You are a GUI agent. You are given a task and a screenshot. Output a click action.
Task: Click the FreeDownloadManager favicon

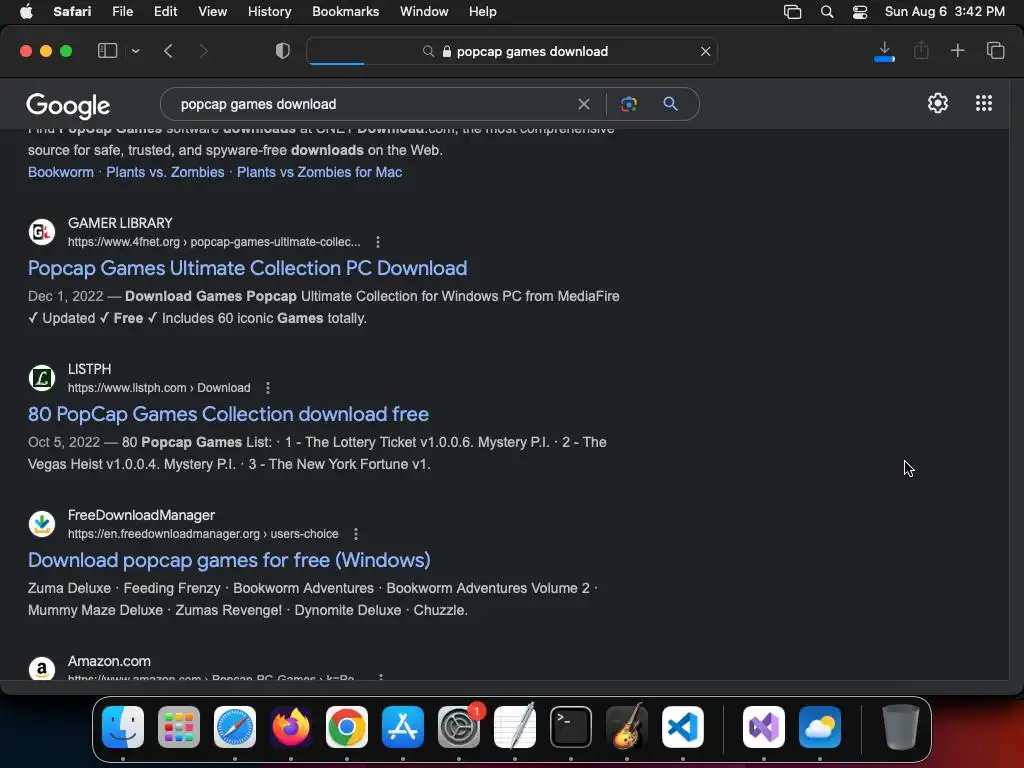(x=42, y=524)
